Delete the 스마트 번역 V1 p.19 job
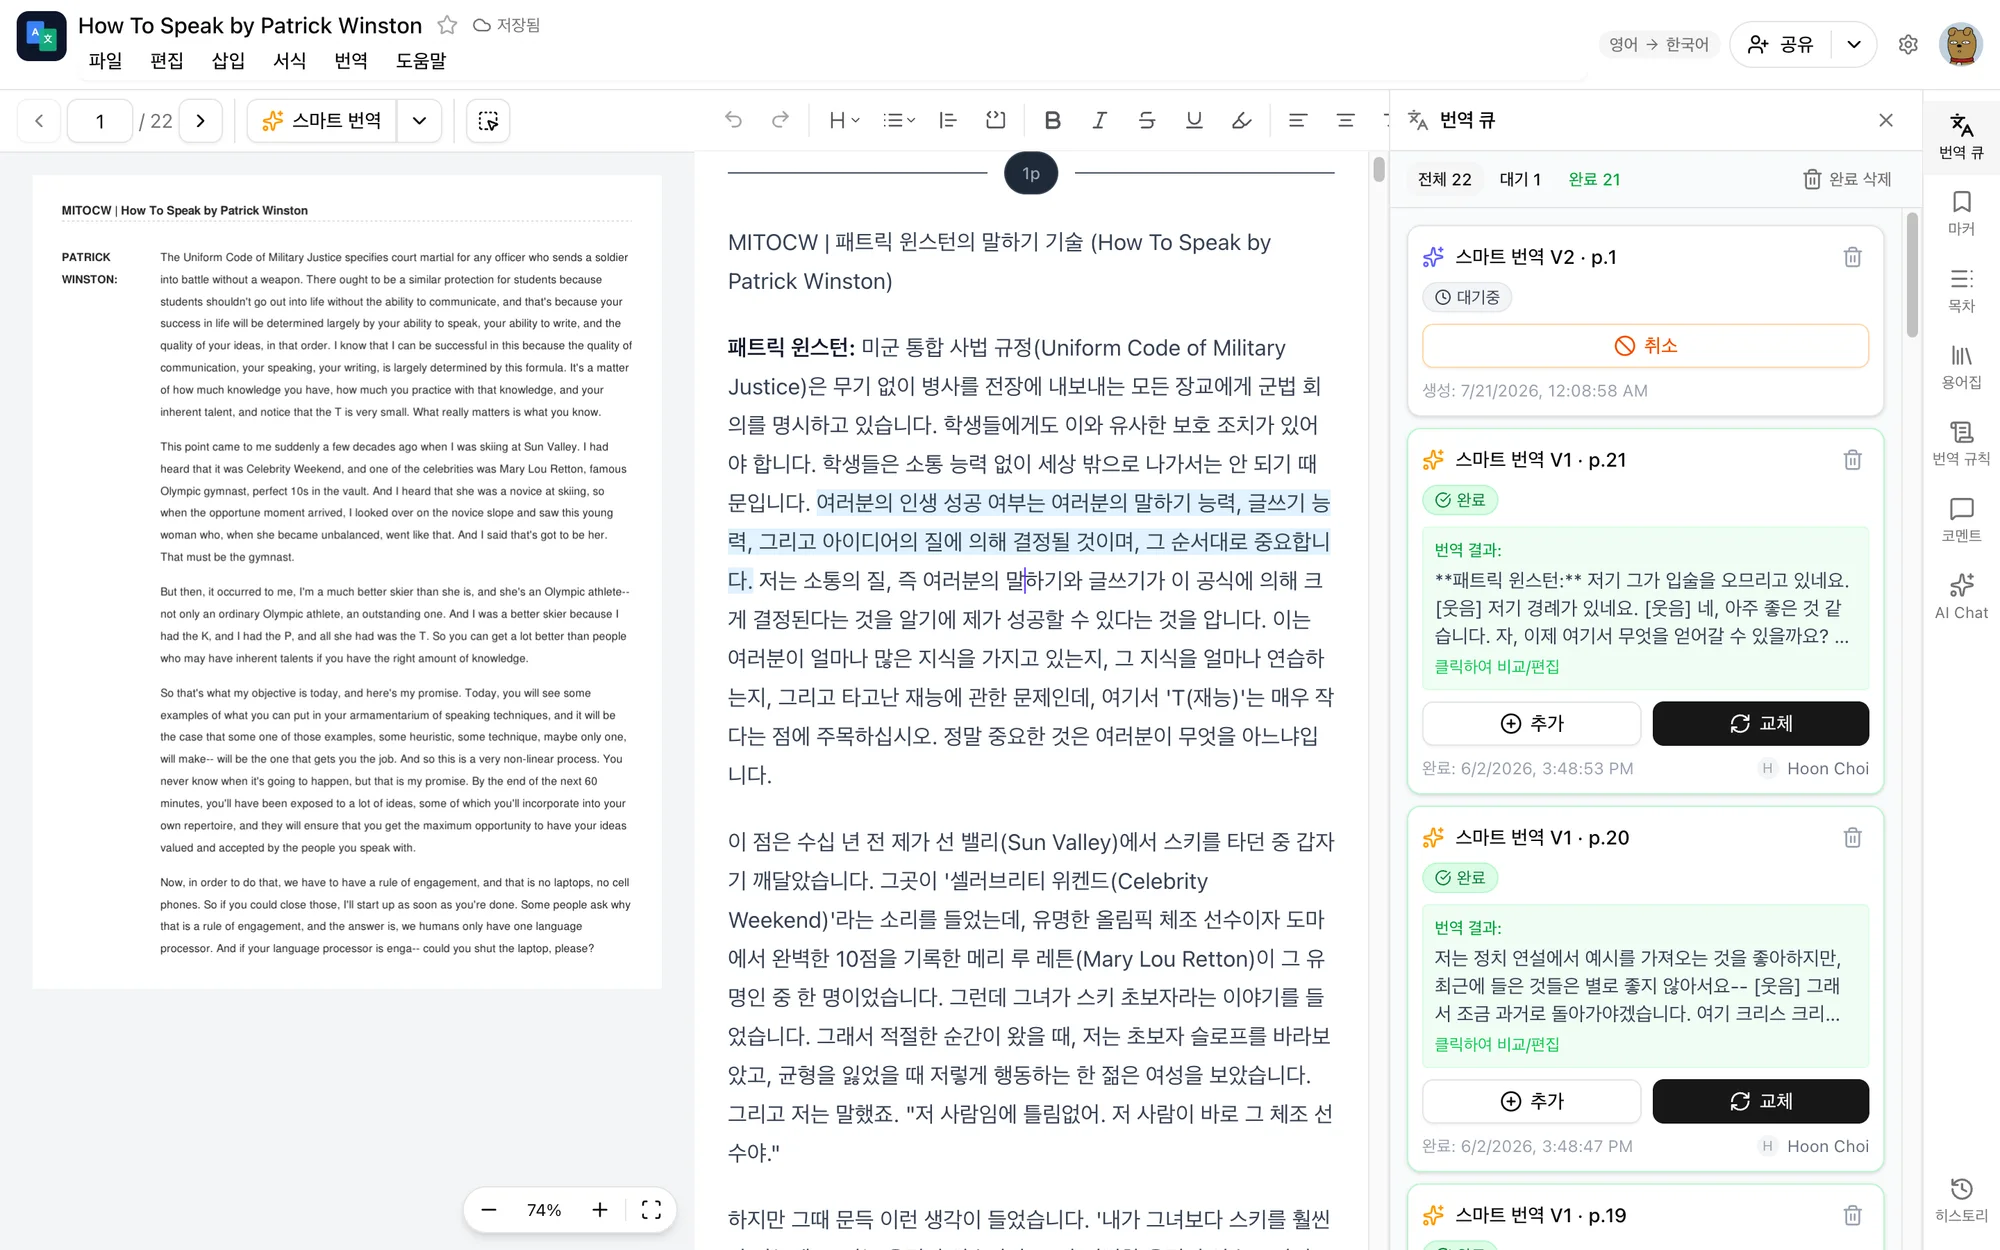This screenshot has height=1250, width=2000. click(1853, 1216)
